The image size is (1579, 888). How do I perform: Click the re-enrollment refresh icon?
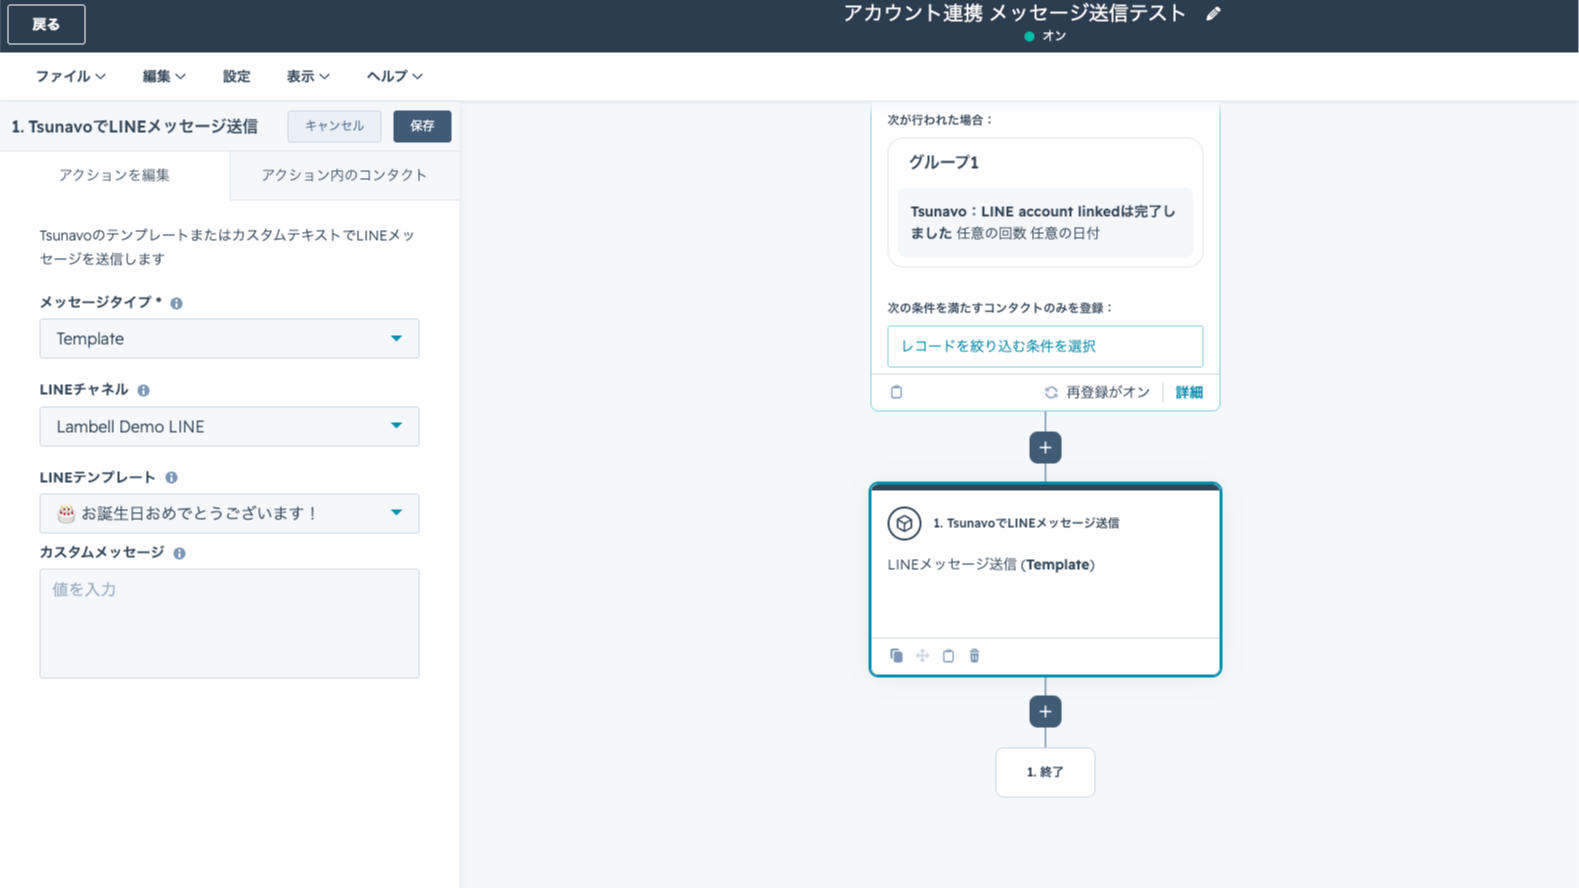click(1051, 392)
